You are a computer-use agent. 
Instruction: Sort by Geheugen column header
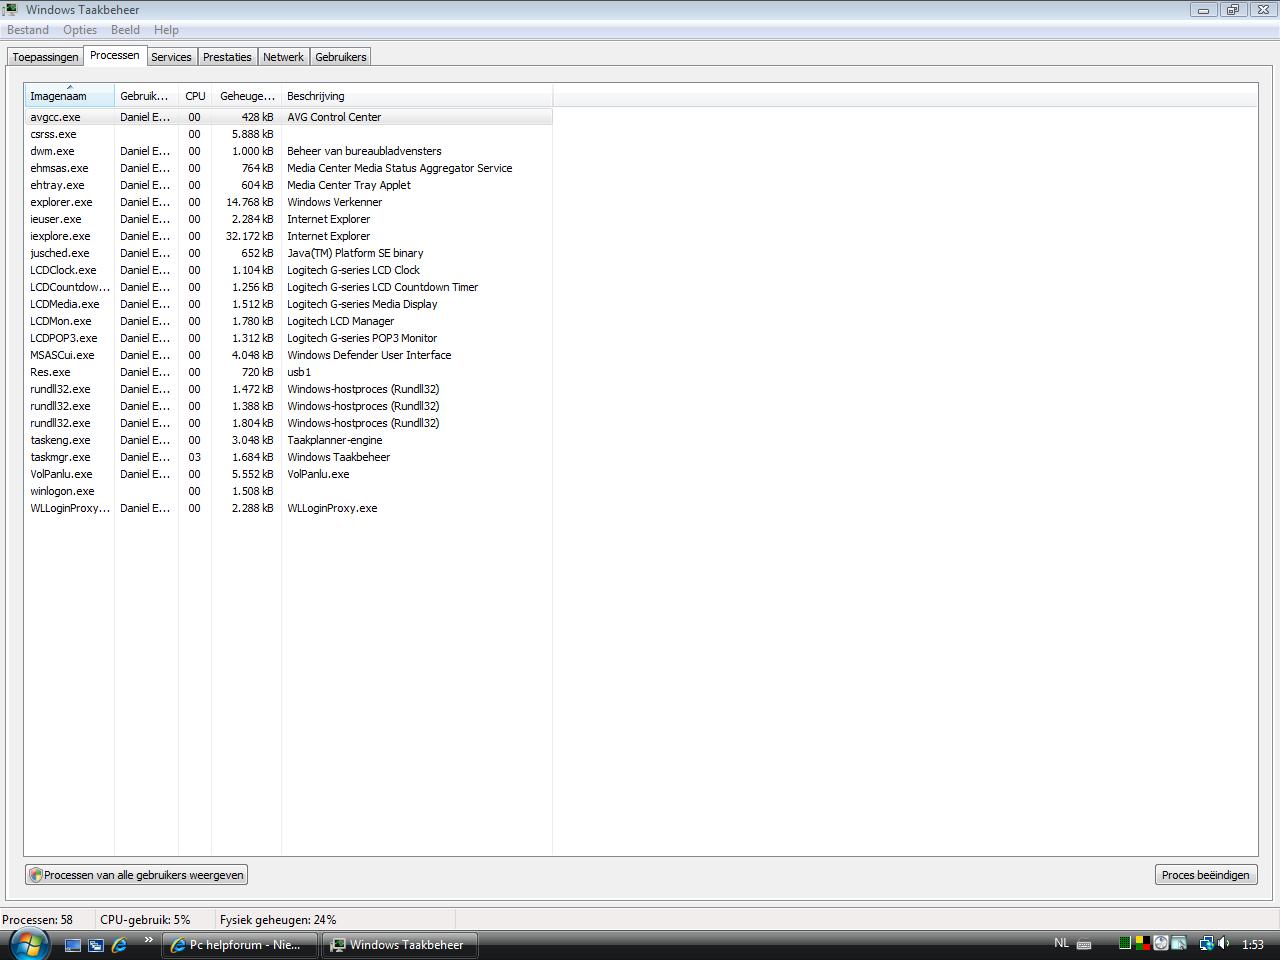click(246, 96)
